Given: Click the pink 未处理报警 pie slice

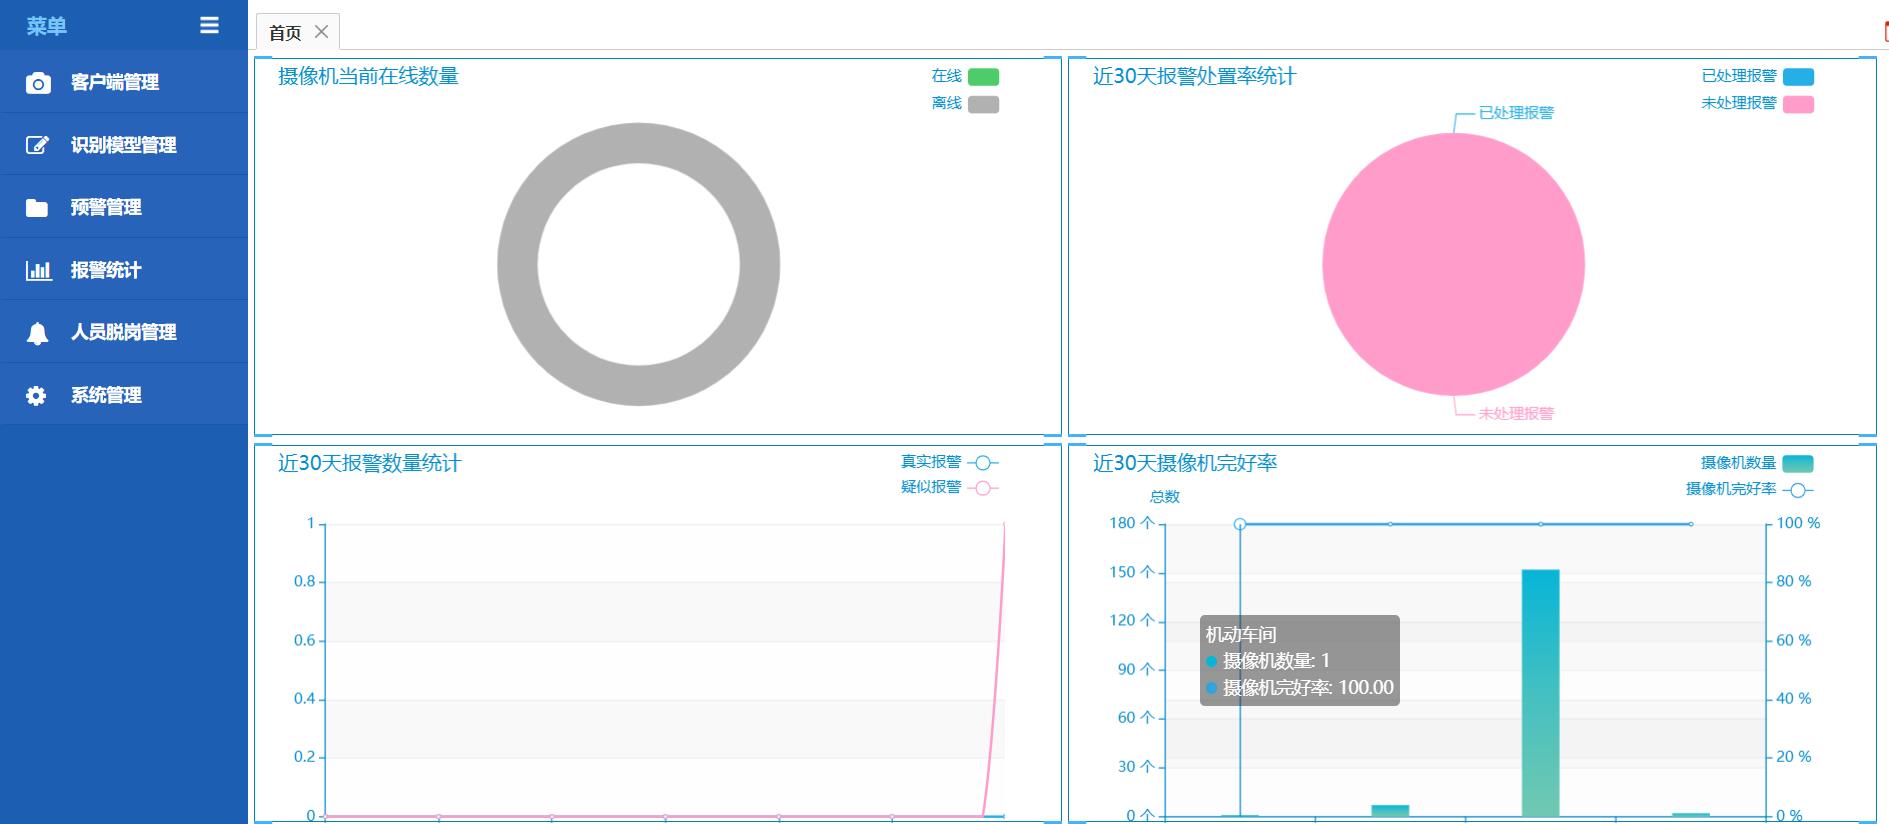Looking at the screenshot, I should tap(1453, 264).
